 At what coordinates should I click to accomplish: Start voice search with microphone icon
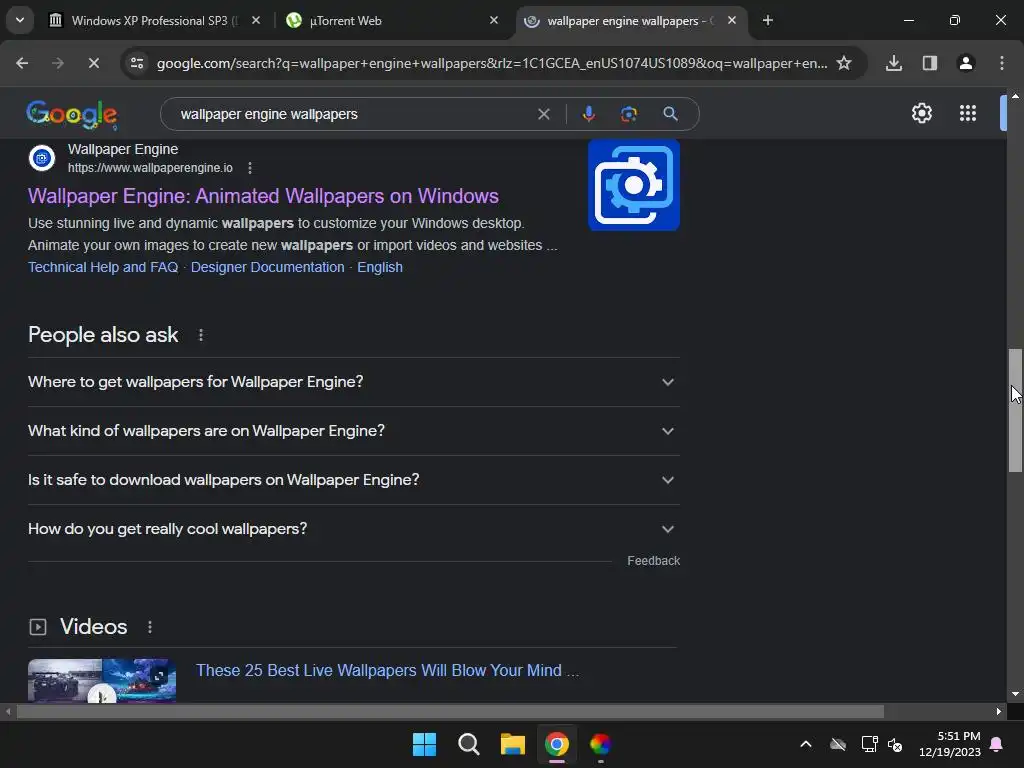(x=588, y=114)
